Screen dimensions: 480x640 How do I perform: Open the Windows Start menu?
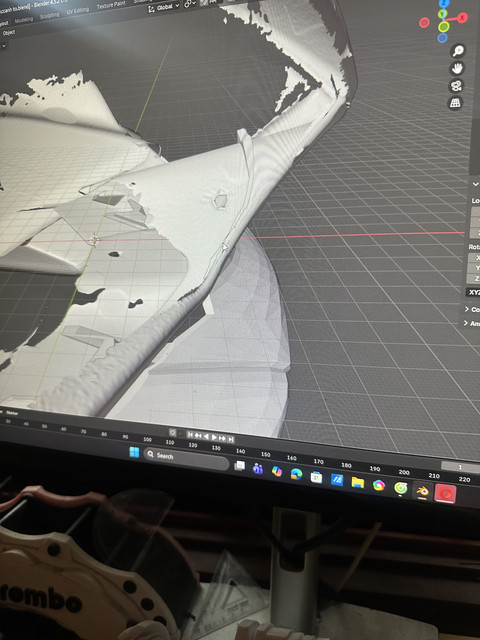point(134,452)
